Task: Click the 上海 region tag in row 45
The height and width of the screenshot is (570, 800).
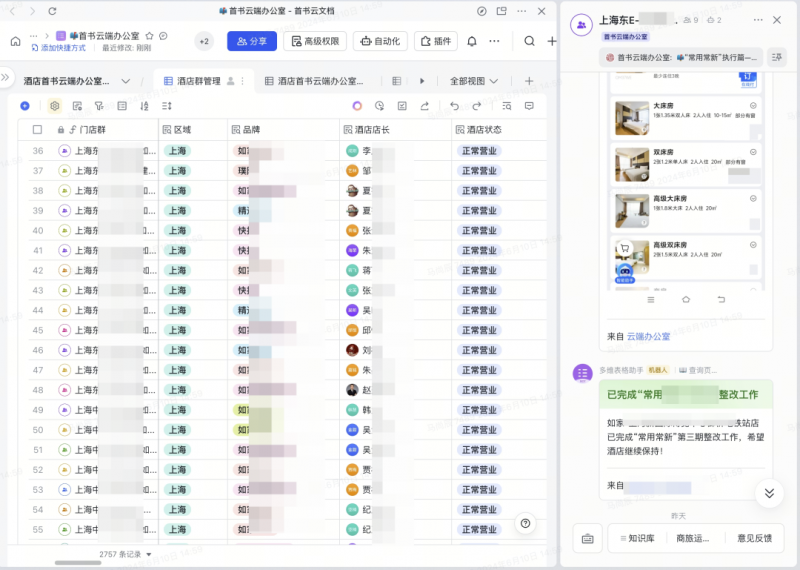Action: pos(177,330)
